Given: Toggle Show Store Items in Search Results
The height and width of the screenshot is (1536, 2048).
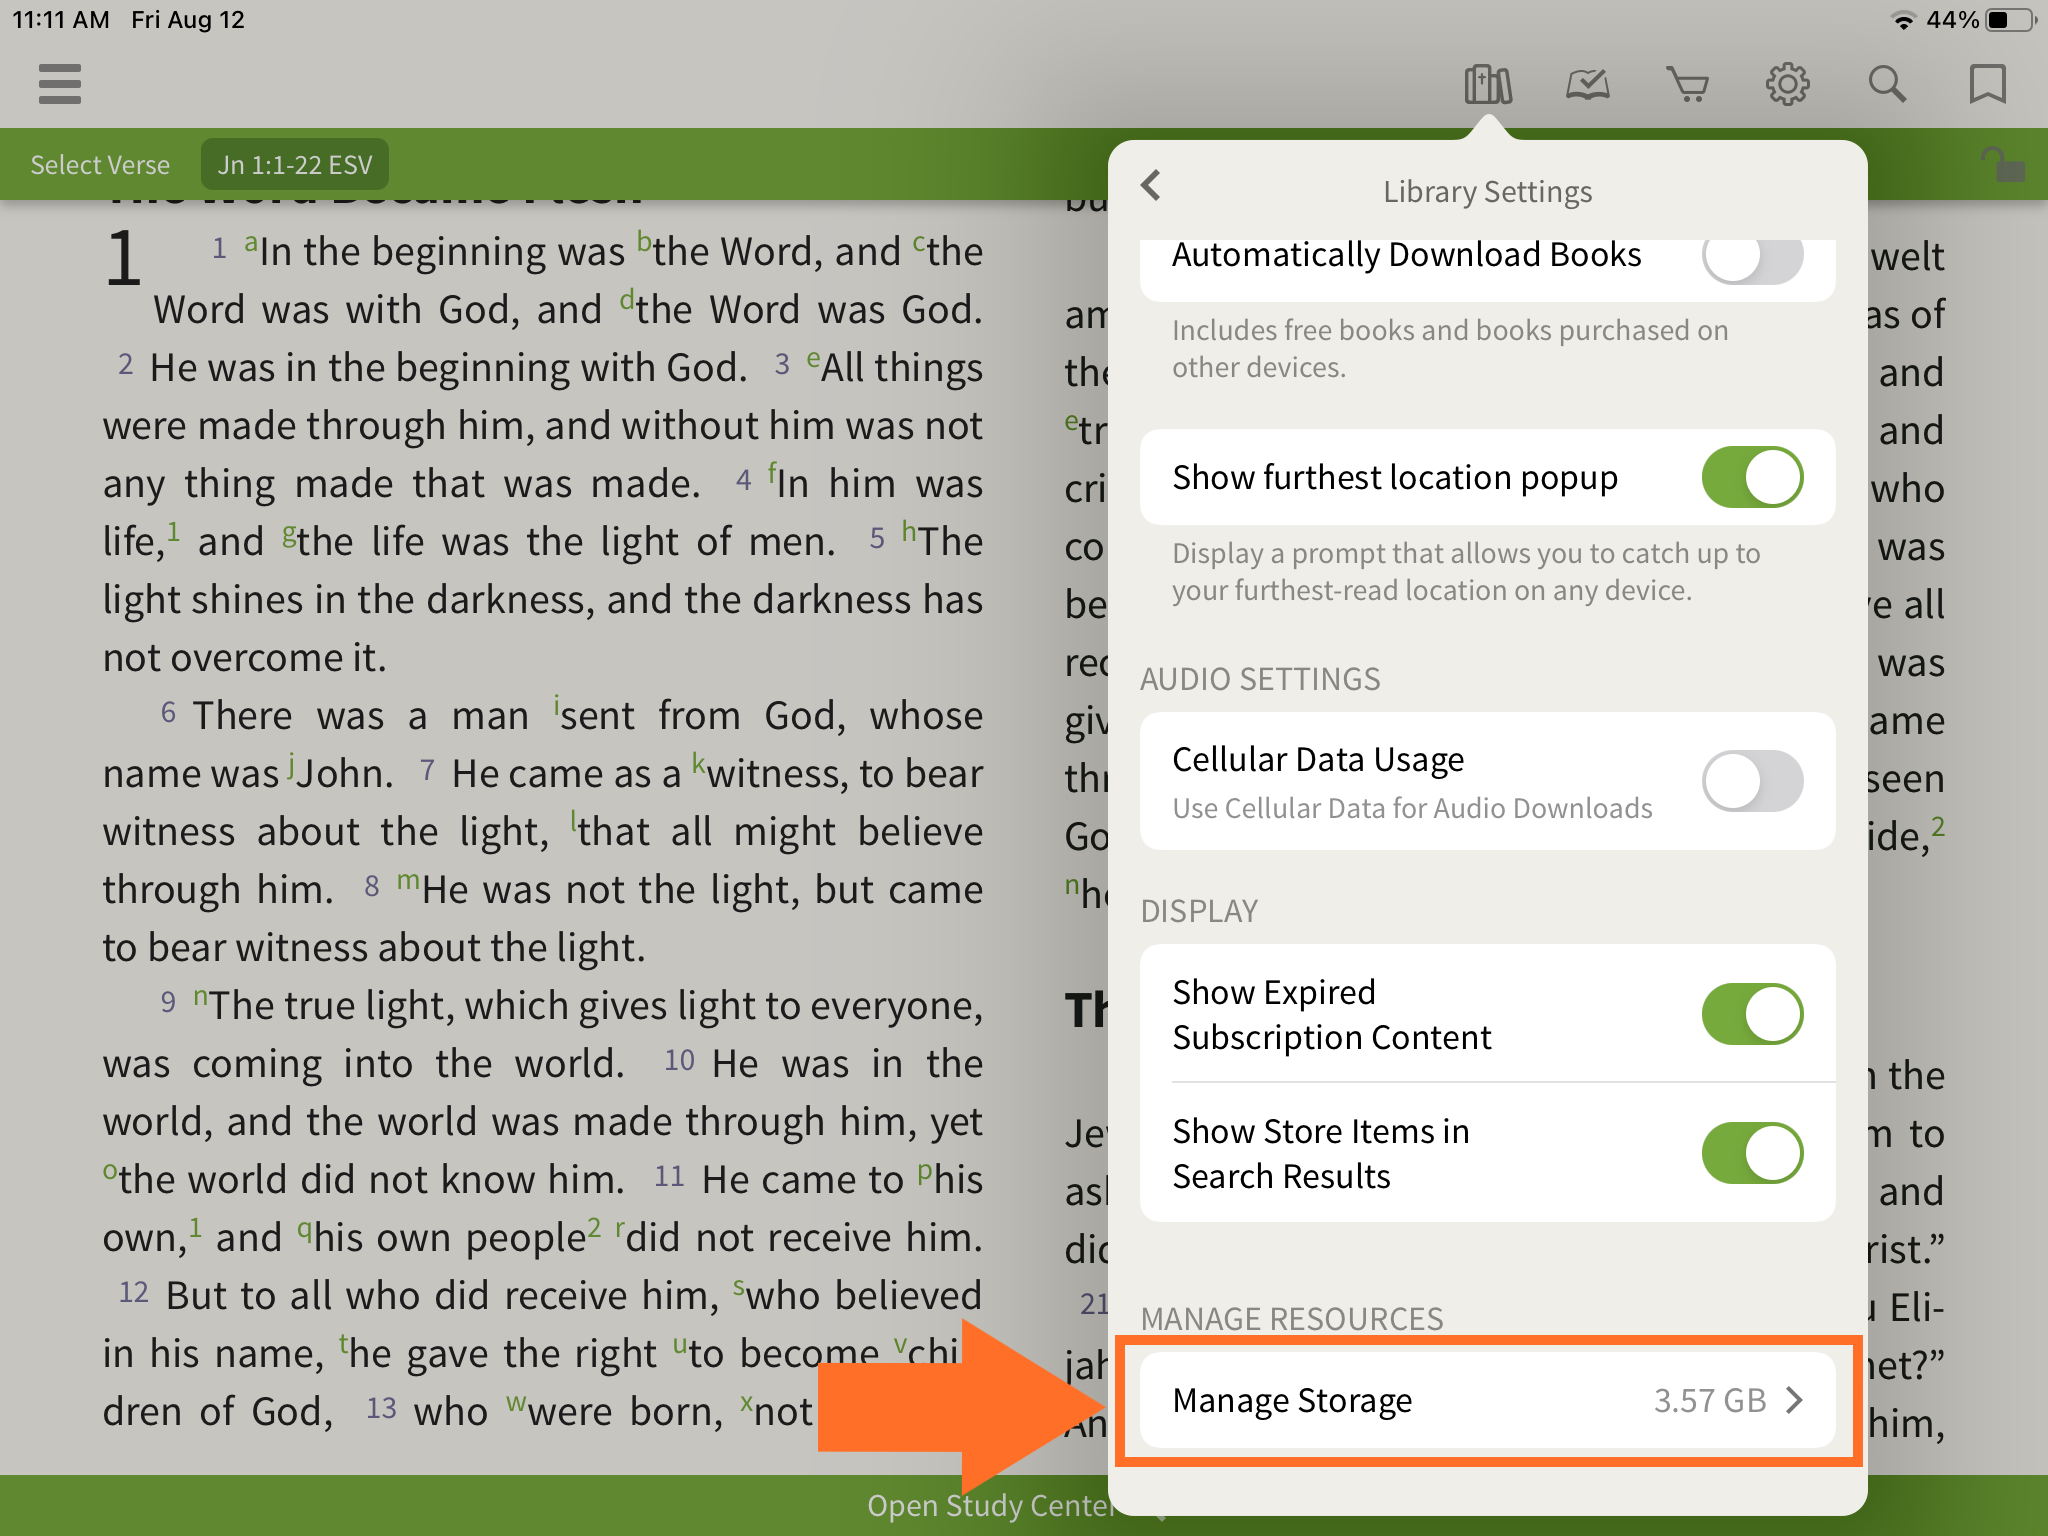Looking at the screenshot, I should point(1752,1153).
